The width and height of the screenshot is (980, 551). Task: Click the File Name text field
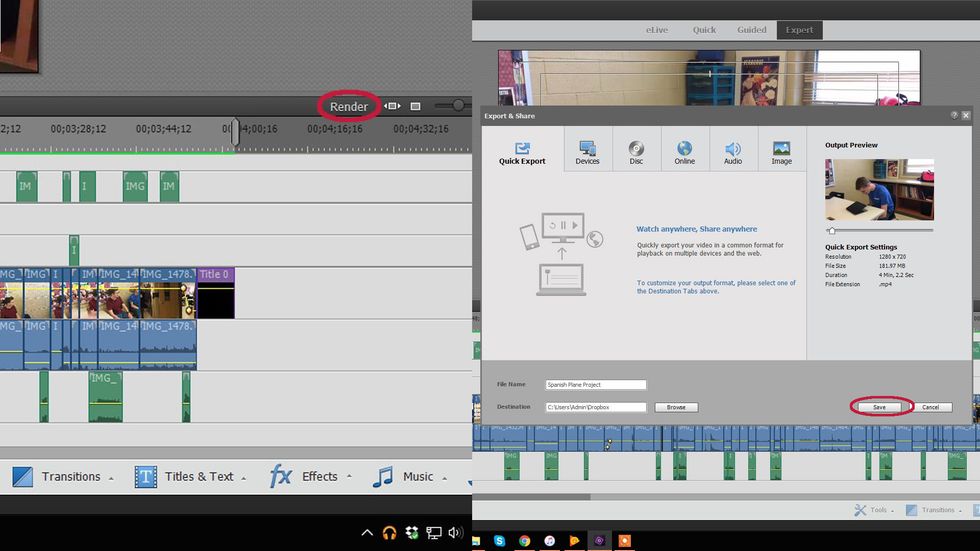coord(596,385)
